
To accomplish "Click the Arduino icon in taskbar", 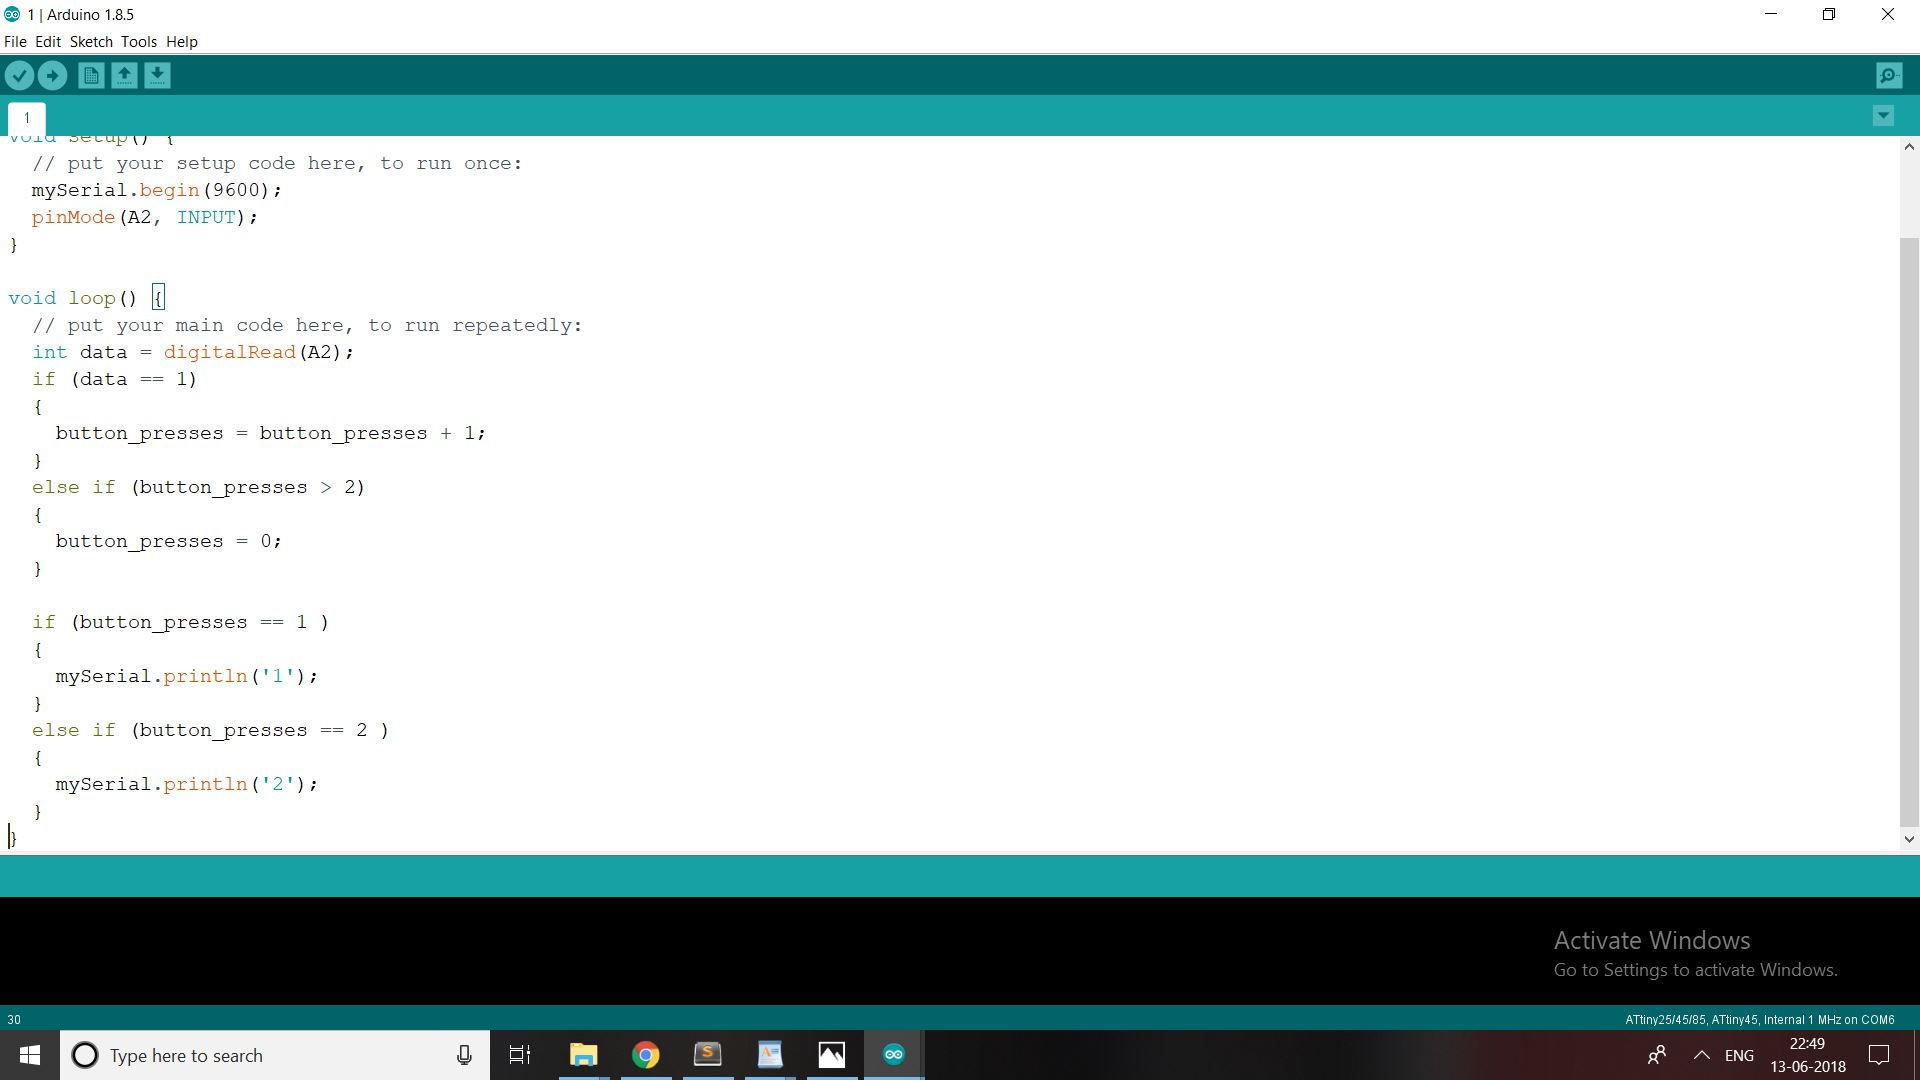I will coord(893,1055).
